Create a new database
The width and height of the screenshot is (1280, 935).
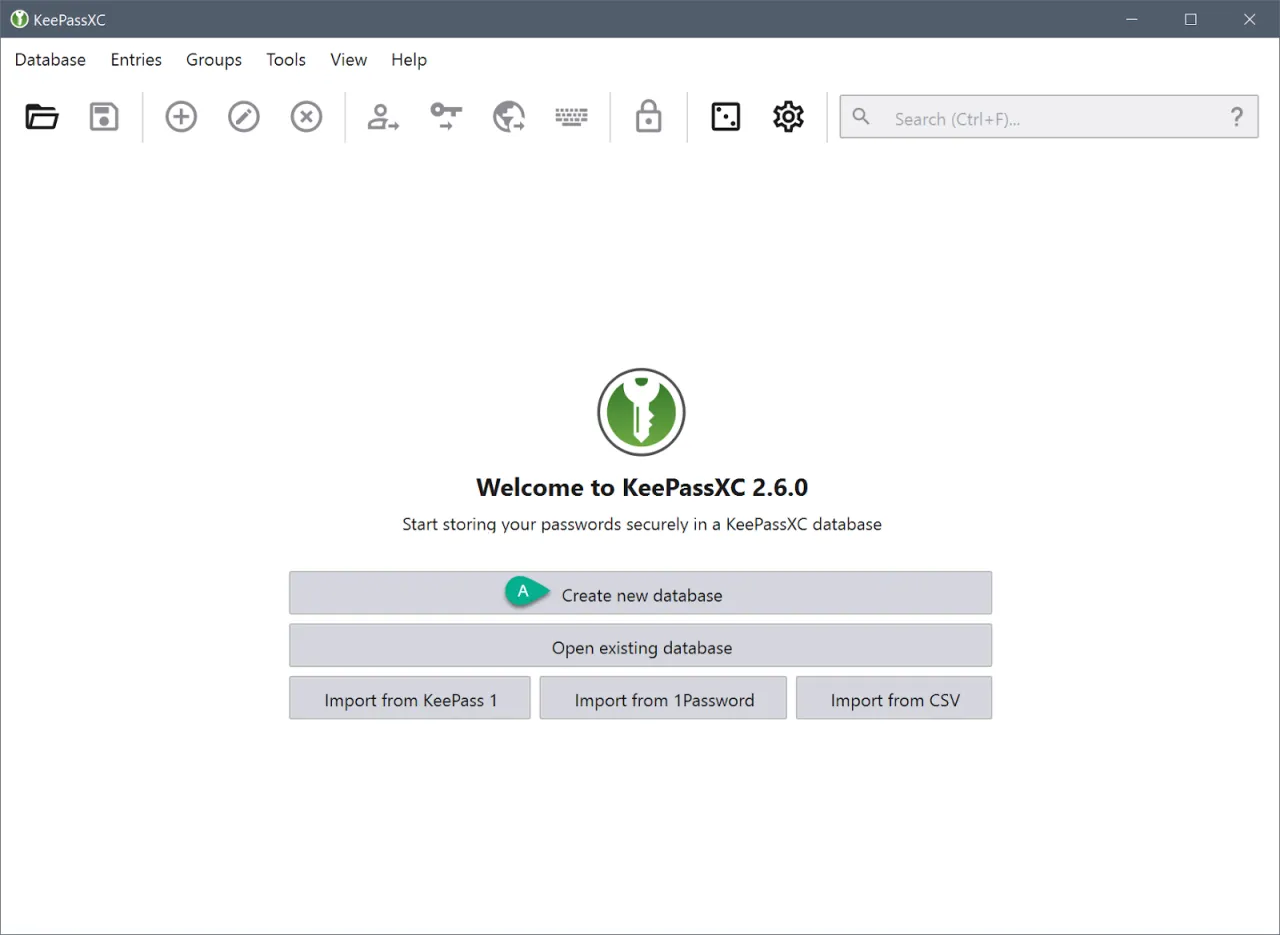(640, 592)
